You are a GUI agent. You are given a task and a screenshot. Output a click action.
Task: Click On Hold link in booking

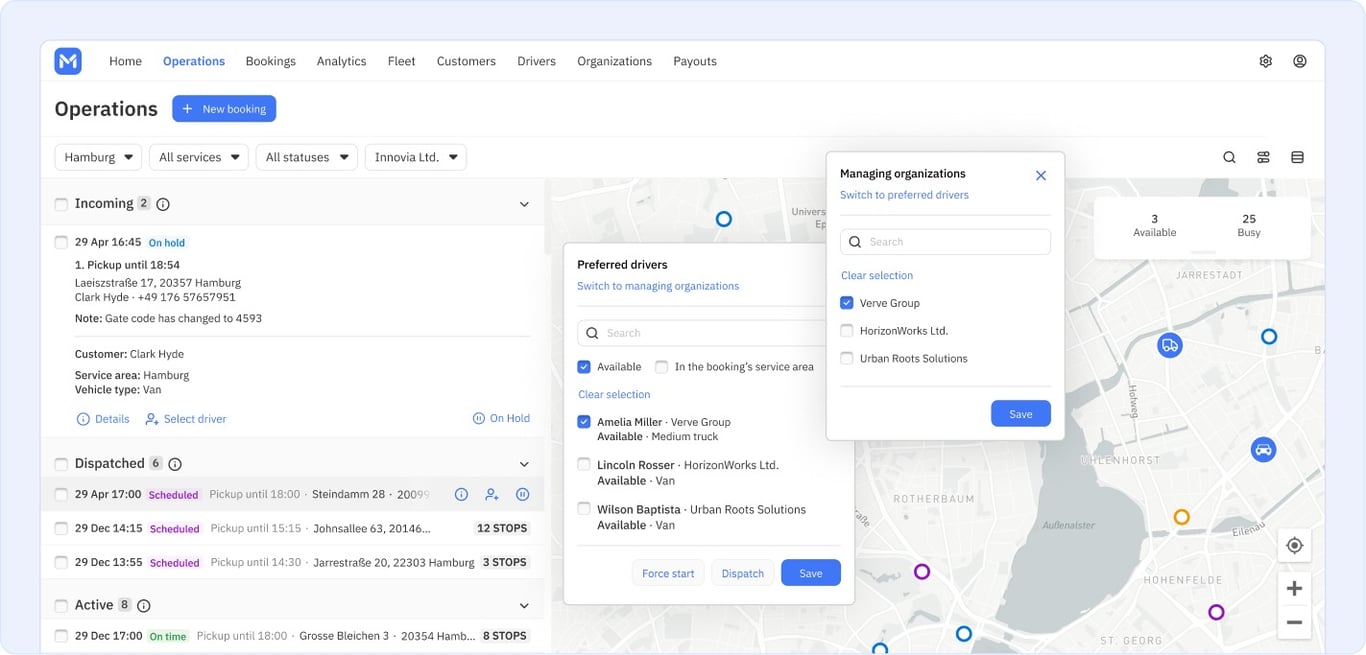[501, 419]
